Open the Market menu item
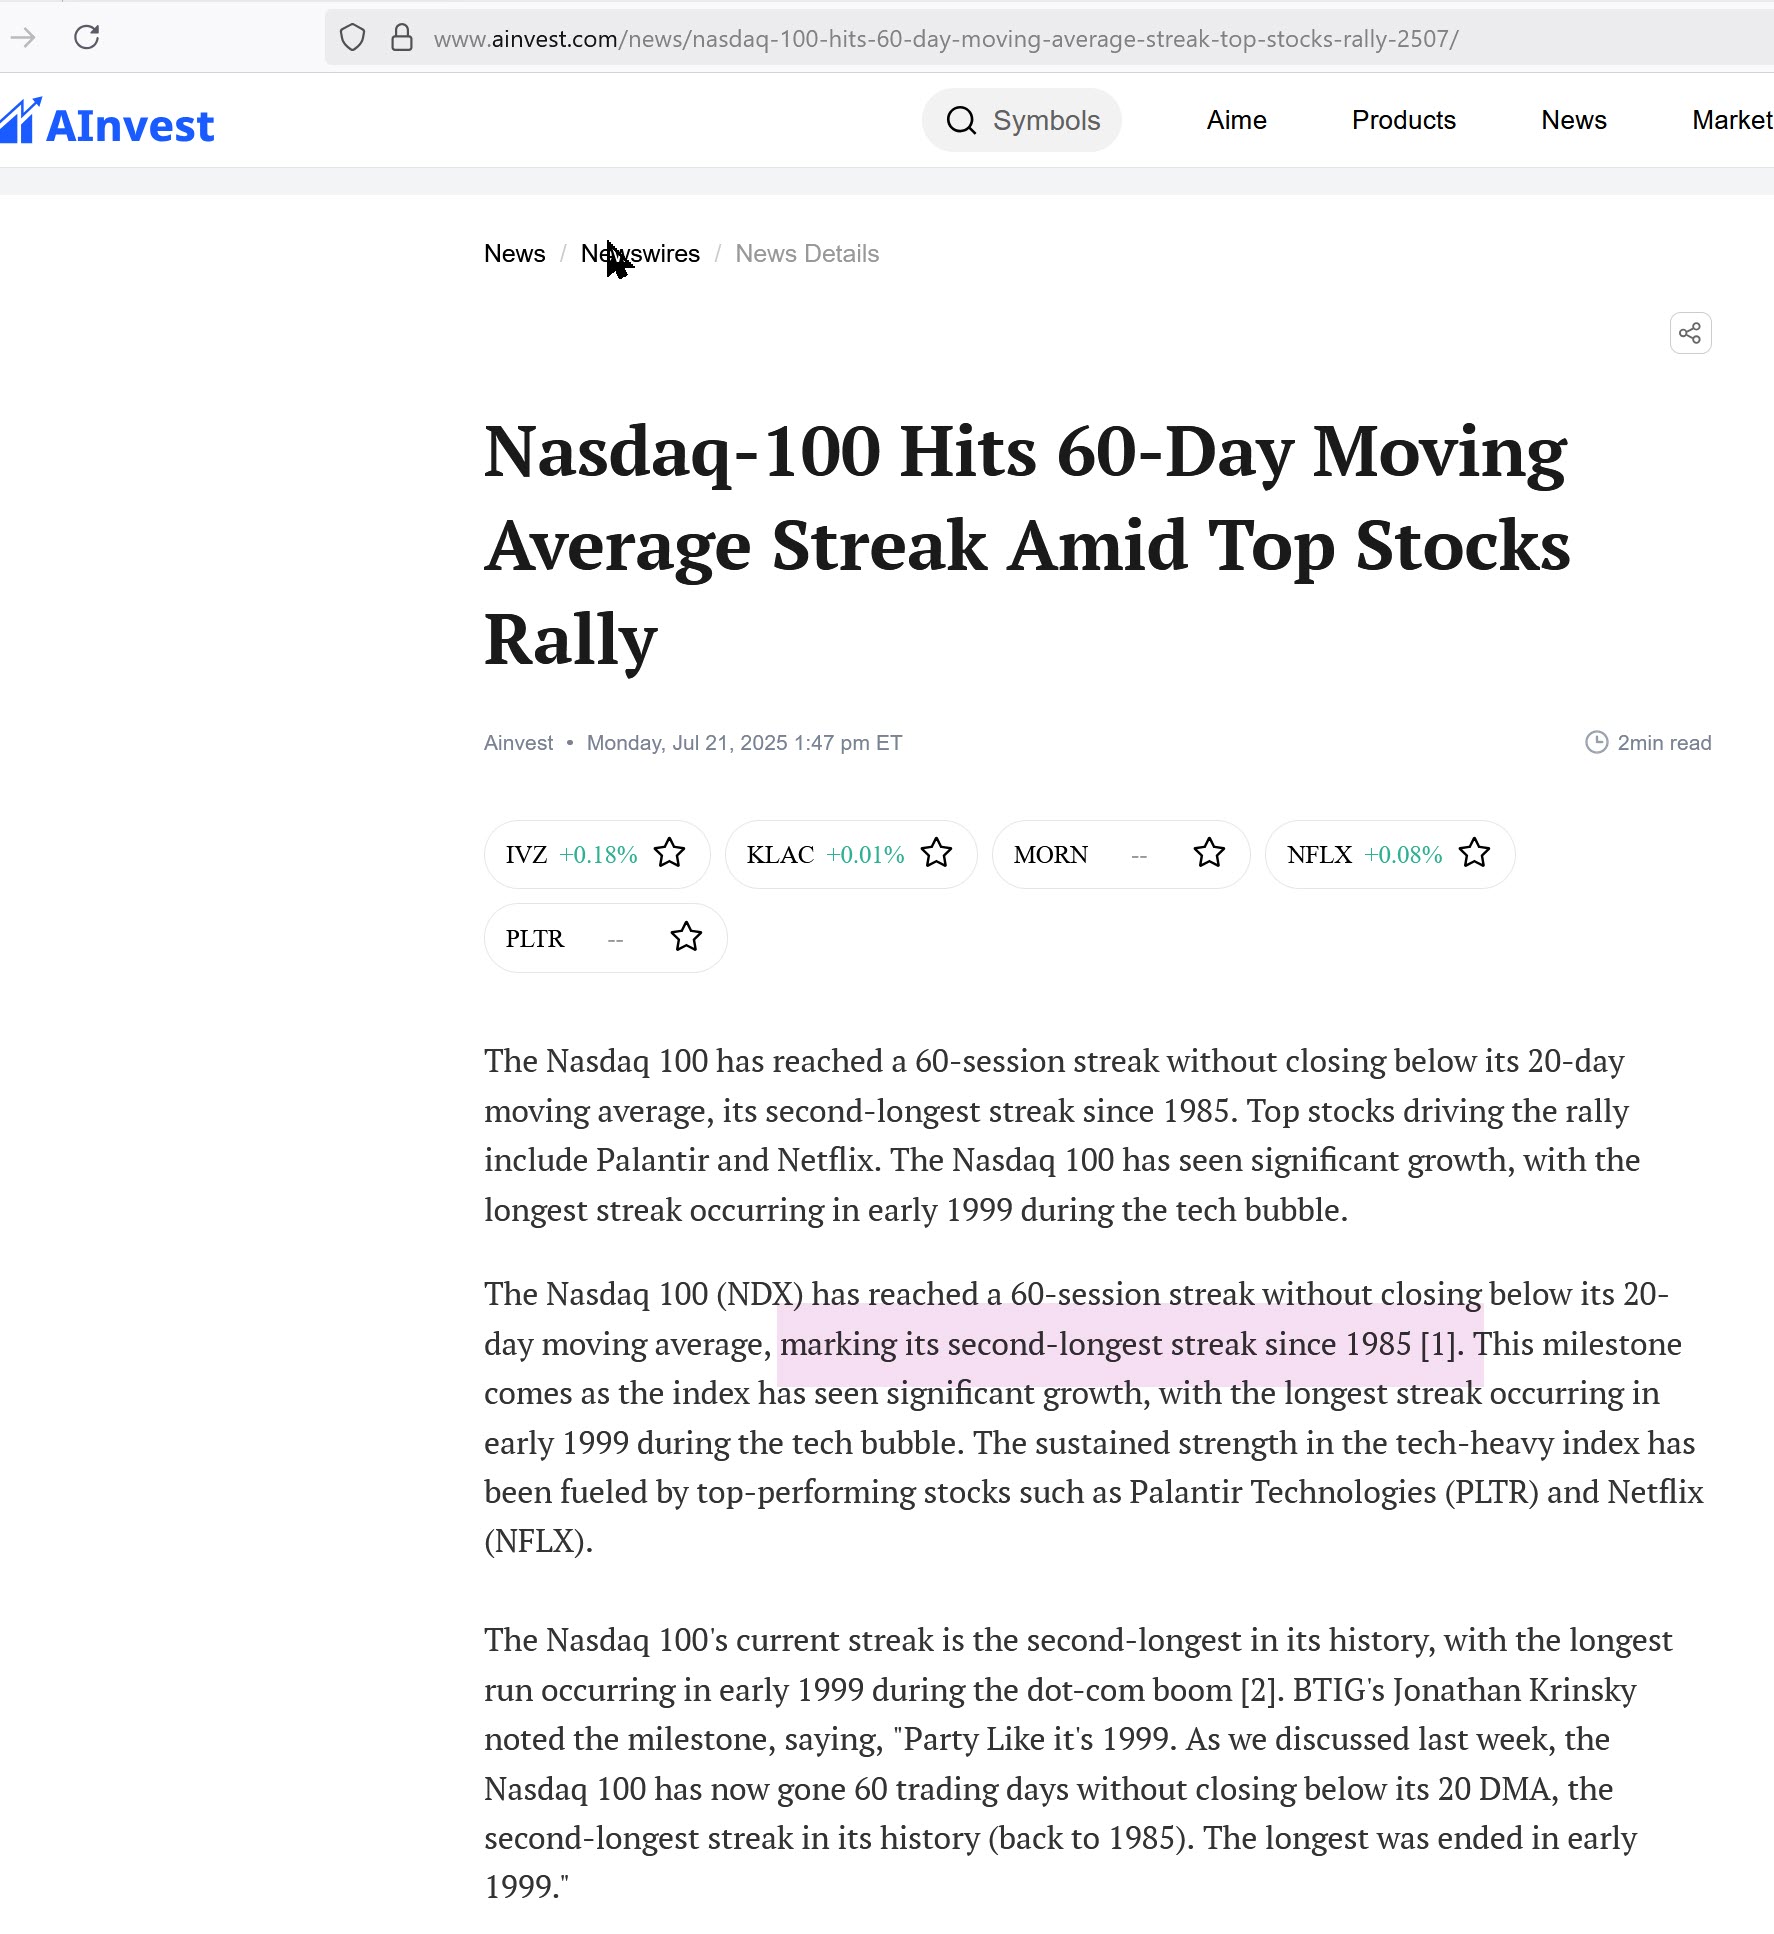1774x1934 pixels. [1732, 120]
